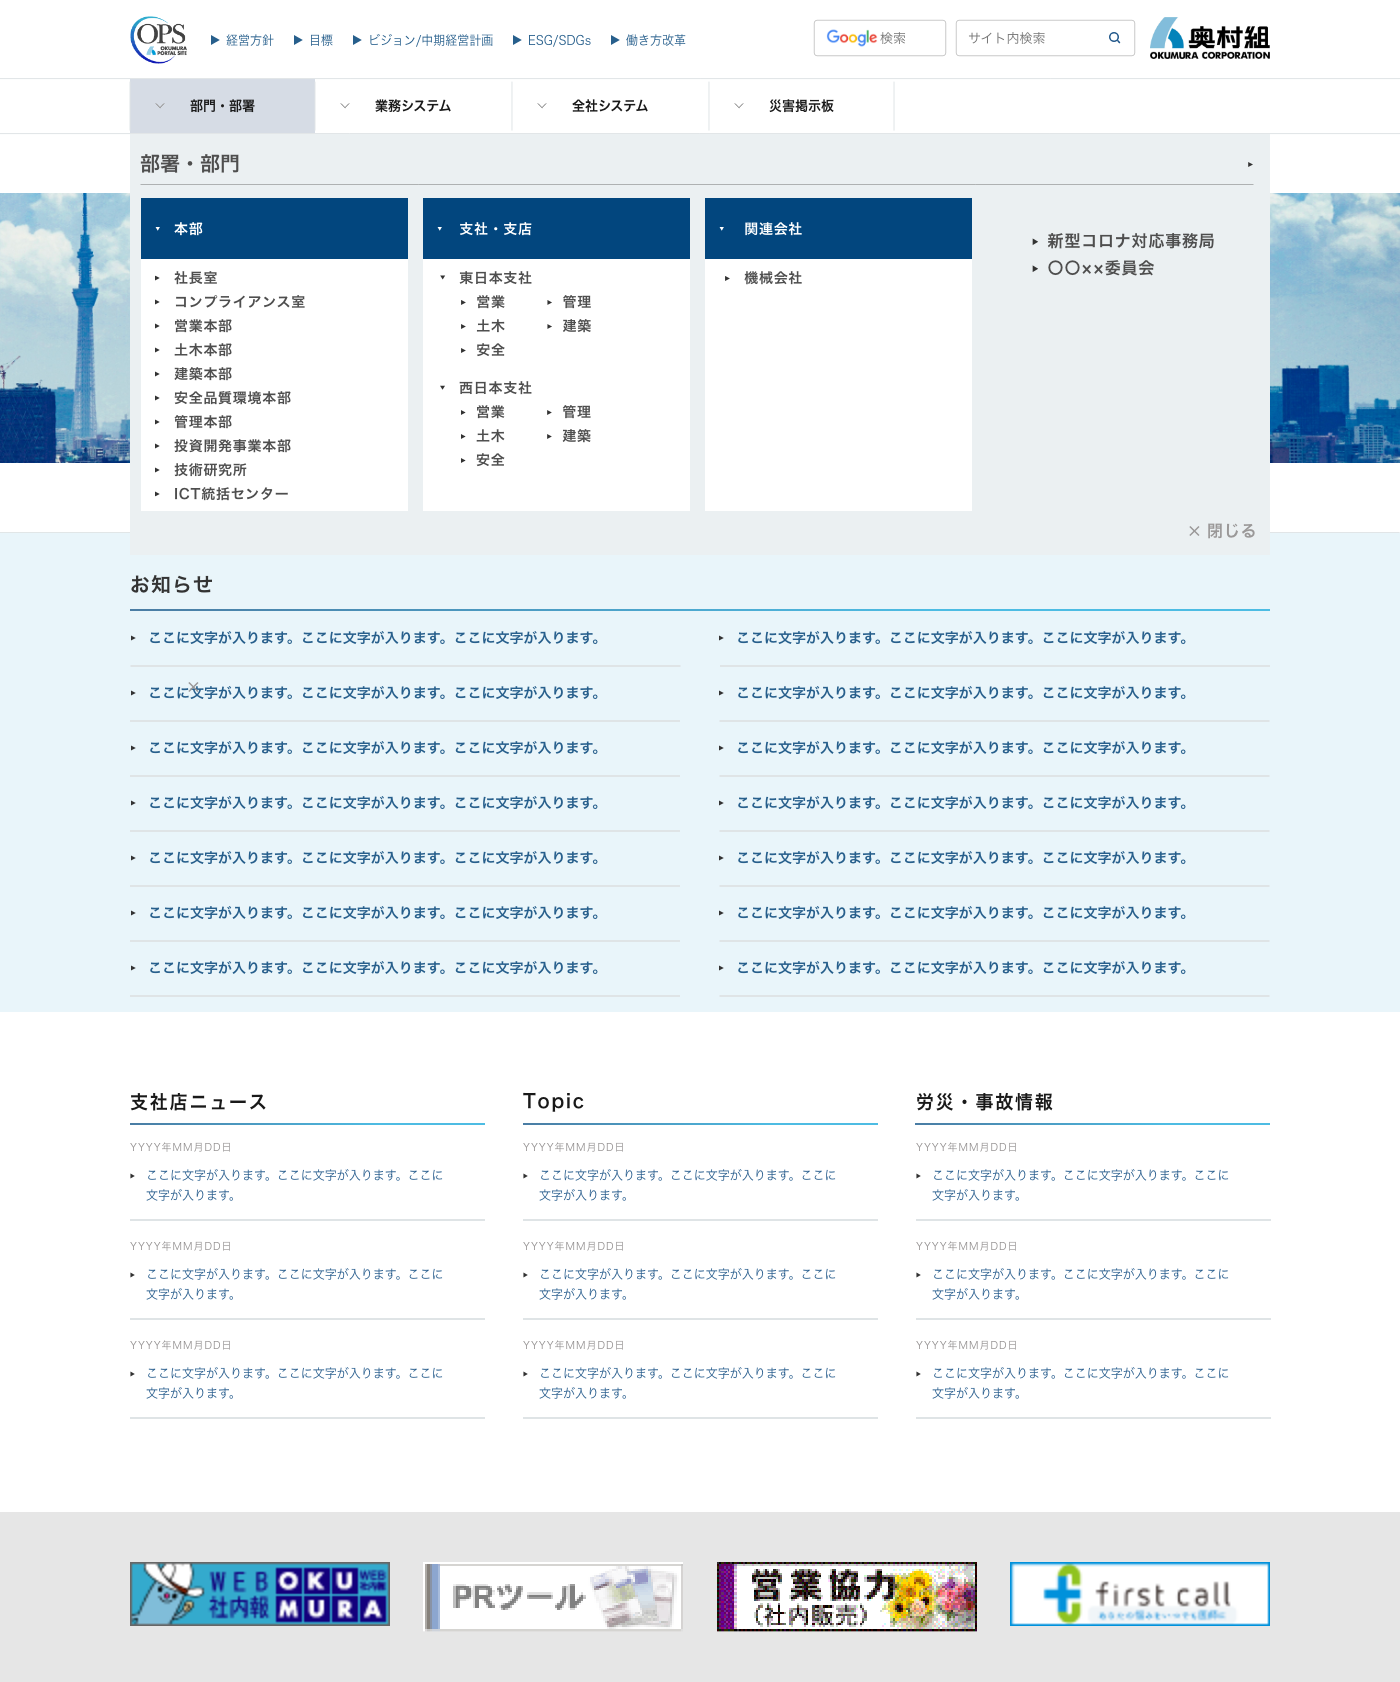Open the 営業協力 社内販売 banner
The width and height of the screenshot is (1400, 1682).
(846, 1596)
